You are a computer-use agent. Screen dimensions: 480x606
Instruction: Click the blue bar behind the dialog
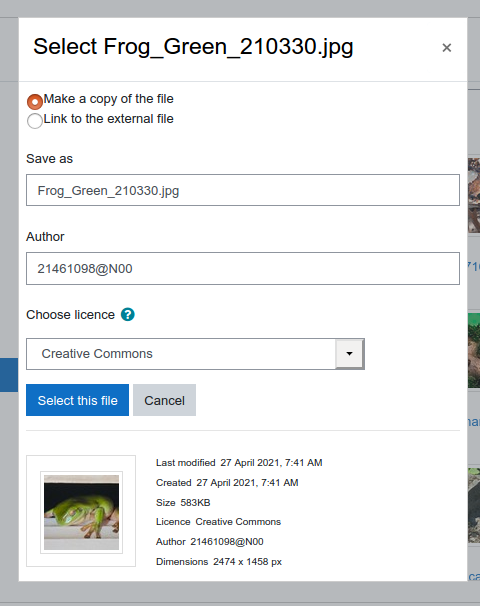pos(9,375)
